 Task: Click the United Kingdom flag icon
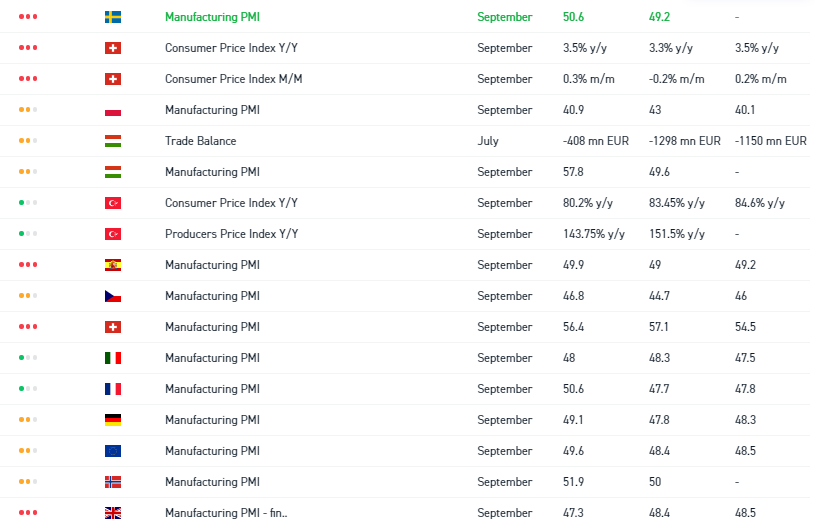(113, 513)
